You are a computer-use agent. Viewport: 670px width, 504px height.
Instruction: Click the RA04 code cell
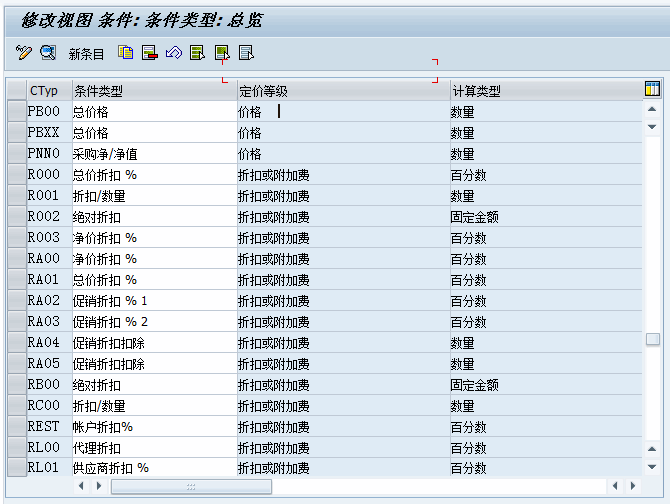(49, 343)
